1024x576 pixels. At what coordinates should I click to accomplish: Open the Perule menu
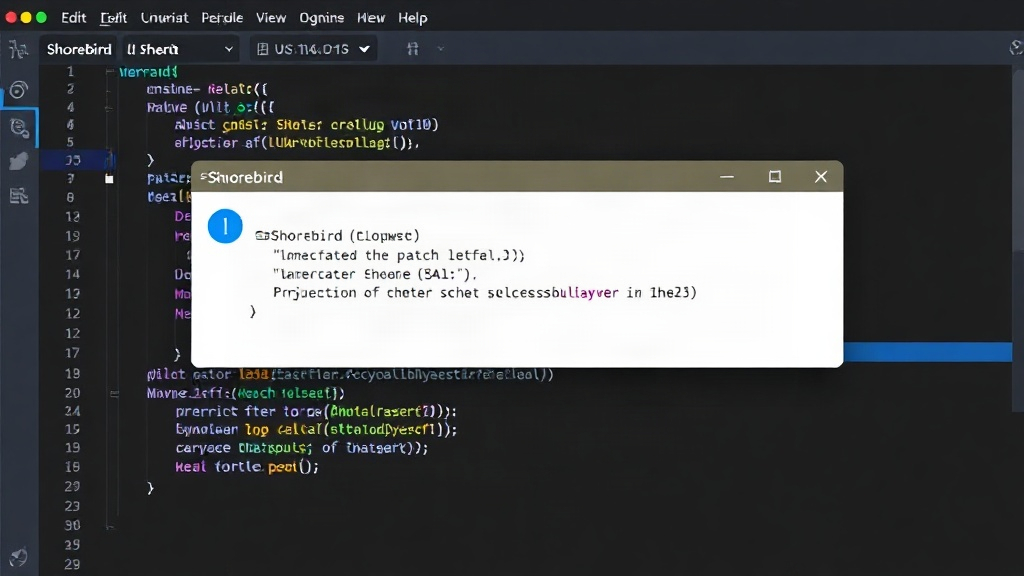point(222,18)
